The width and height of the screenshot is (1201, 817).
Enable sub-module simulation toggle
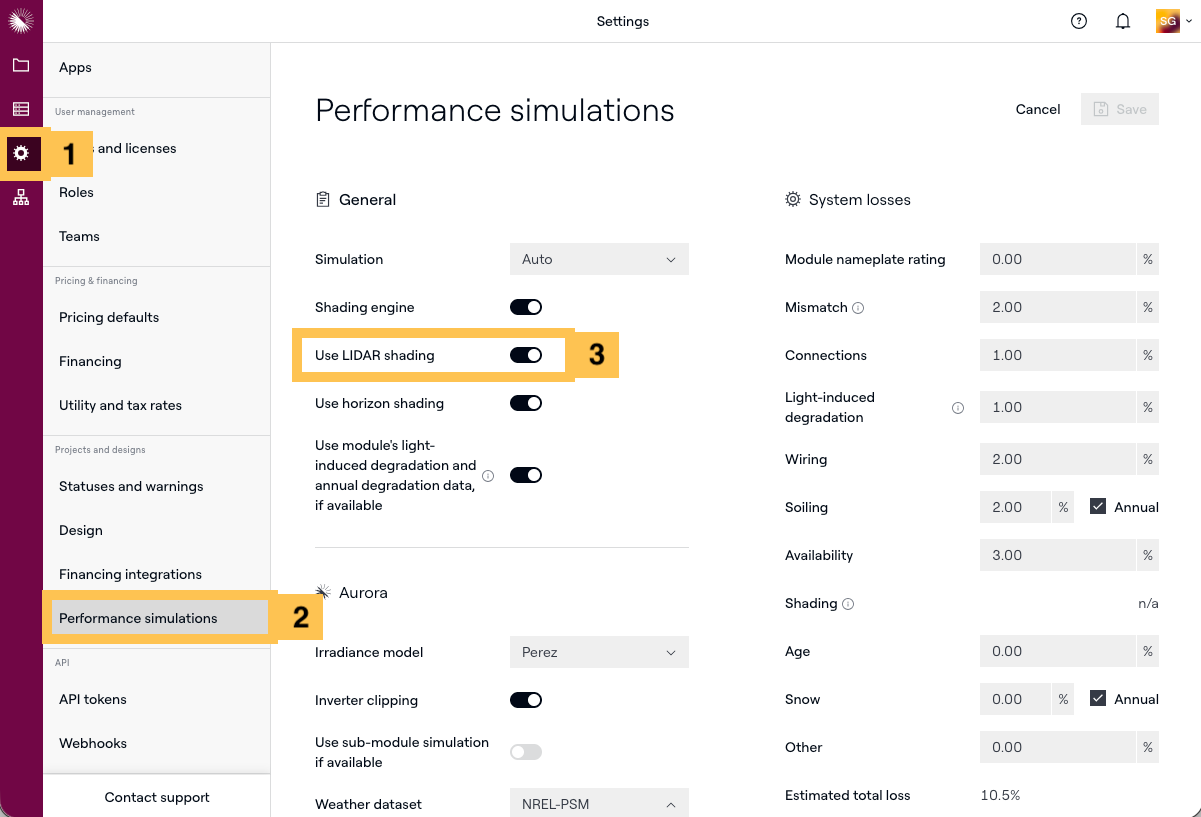[526, 752]
